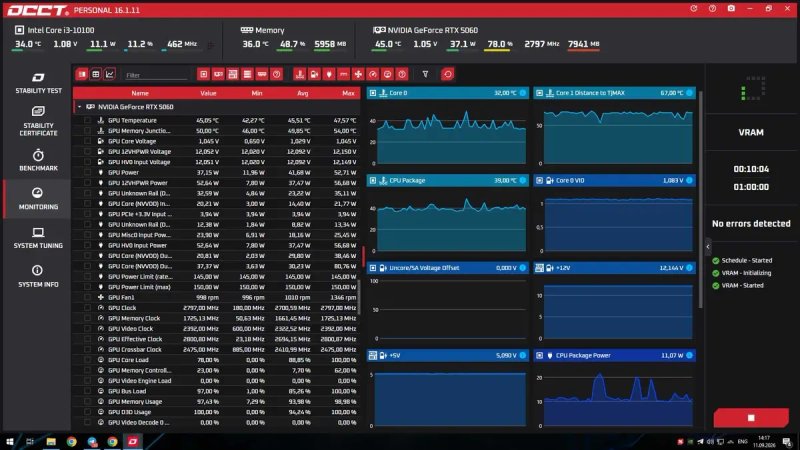Toggle CPU sensors filter icon
This screenshot has width=800, height=450.
[204, 74]
